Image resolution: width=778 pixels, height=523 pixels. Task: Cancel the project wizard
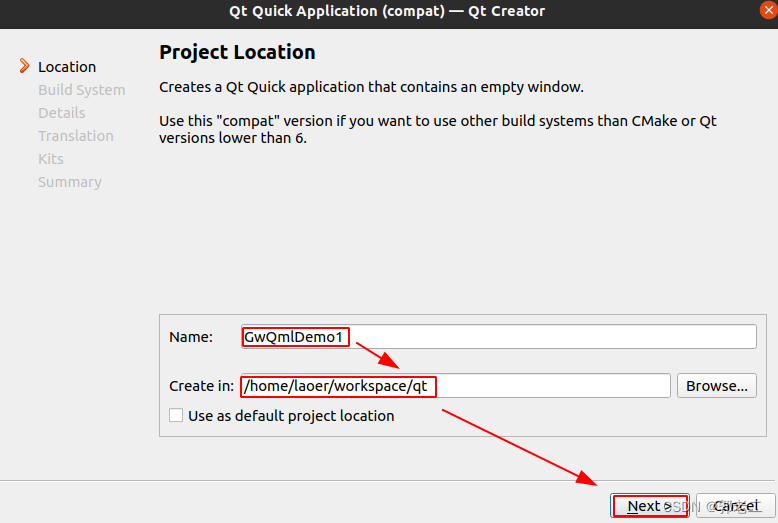pos(736,506)
